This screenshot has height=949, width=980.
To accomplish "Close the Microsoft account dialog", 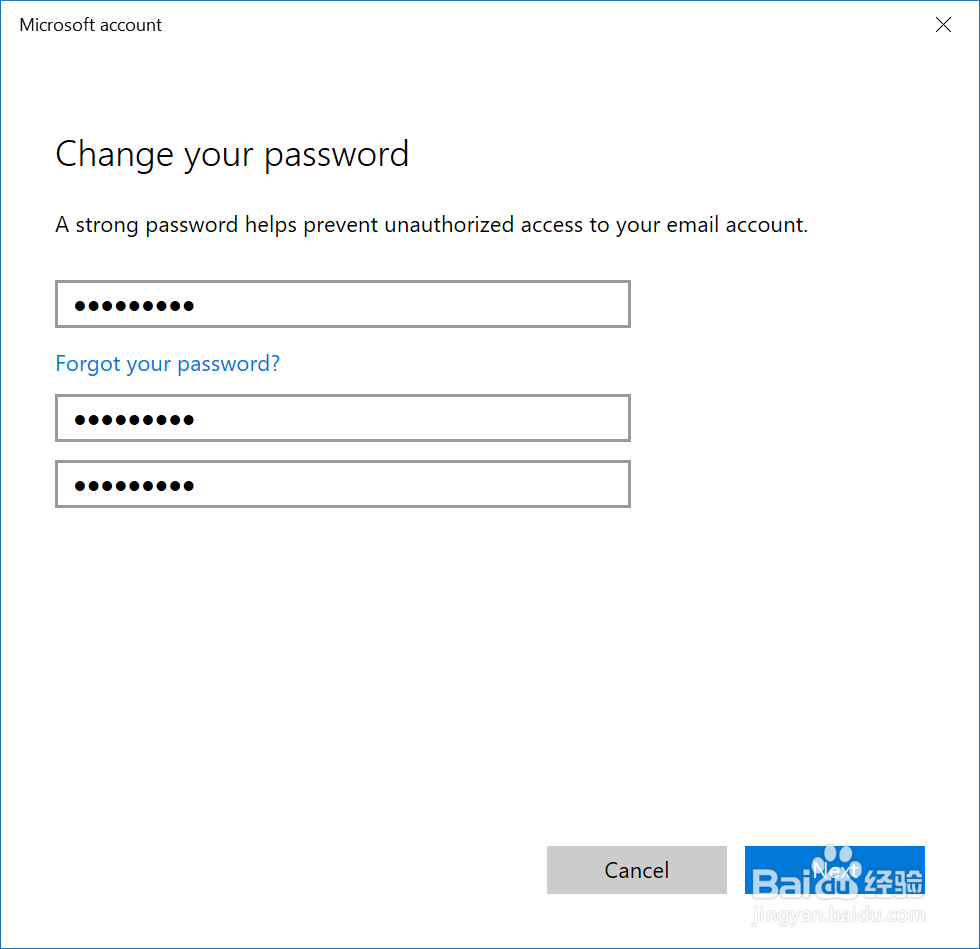I will coord(943,25).
